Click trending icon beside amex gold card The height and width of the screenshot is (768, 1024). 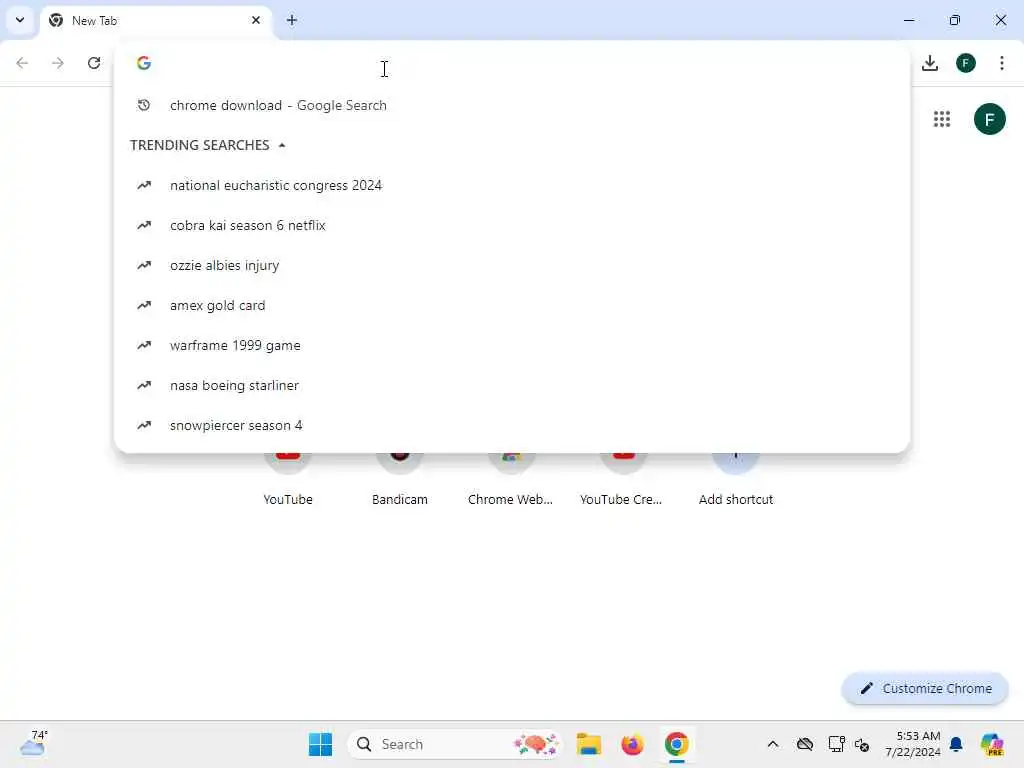pyautogui.click(x=144, y=305)
